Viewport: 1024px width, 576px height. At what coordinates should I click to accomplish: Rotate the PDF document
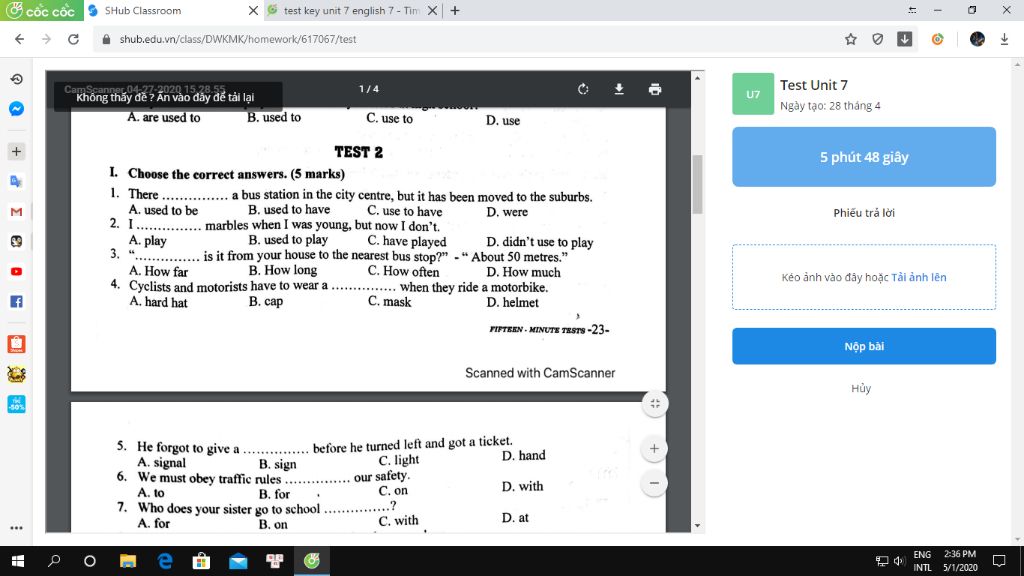[x=583, y=89]
